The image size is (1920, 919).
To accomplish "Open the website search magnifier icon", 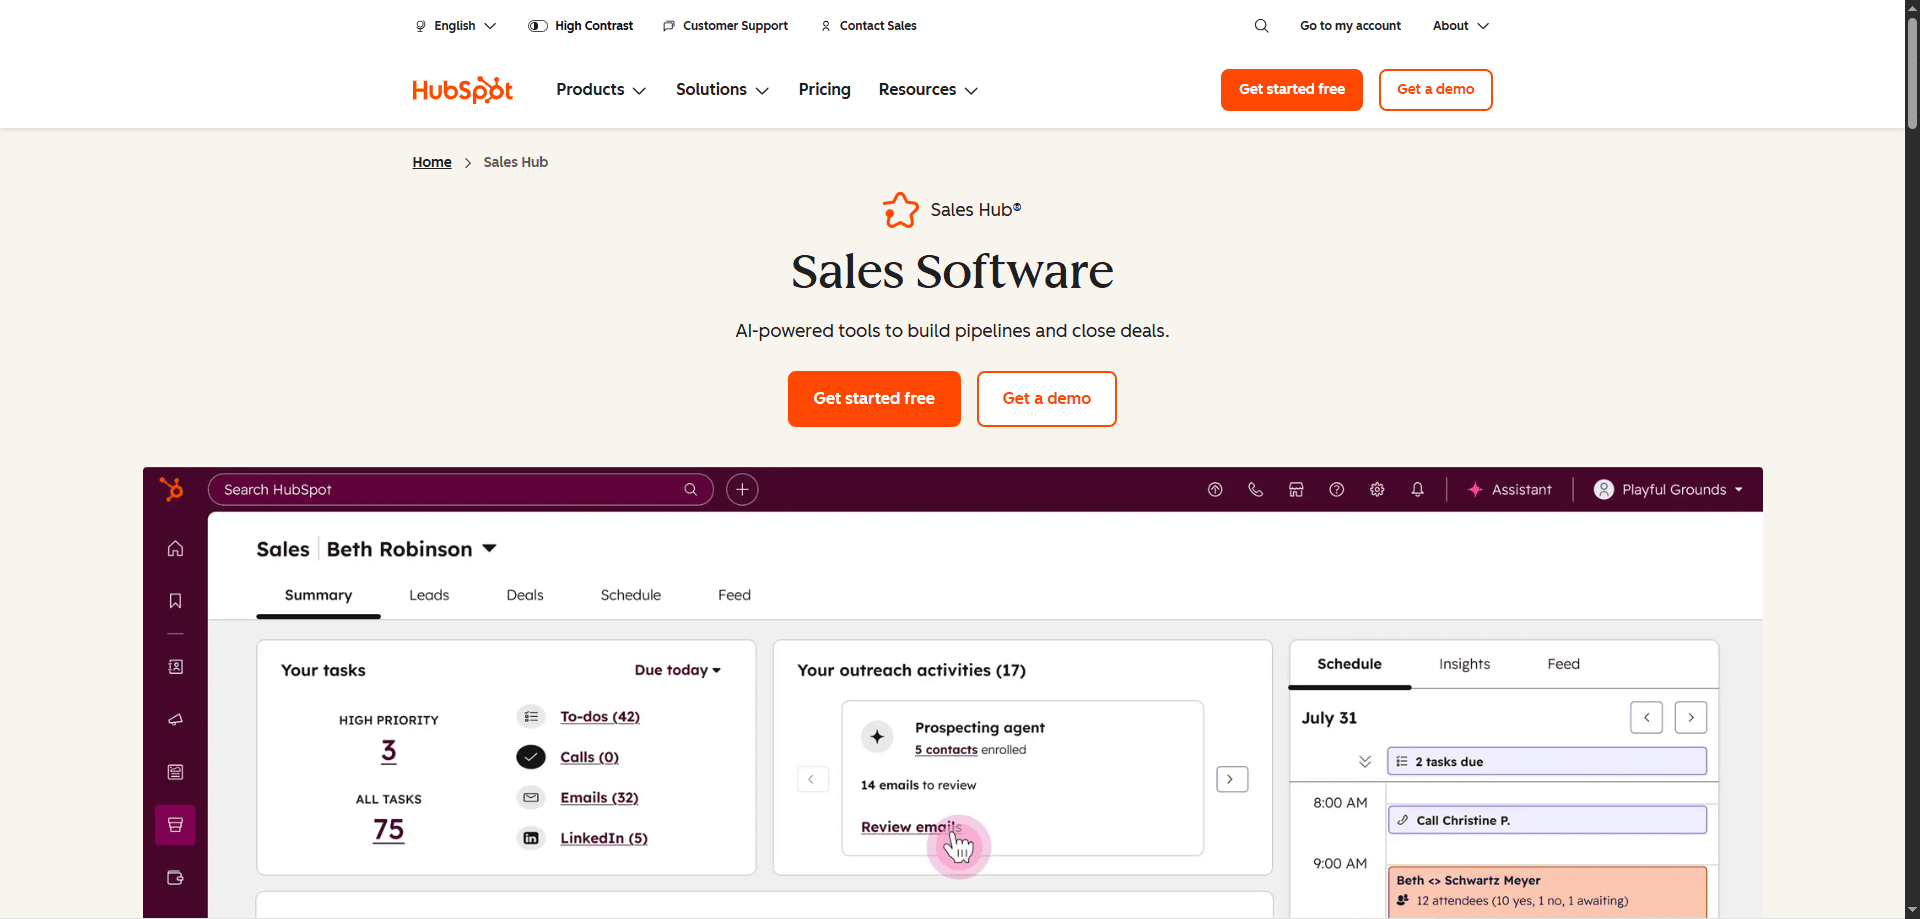I will pyautogui.click(x=1261, y=26).
